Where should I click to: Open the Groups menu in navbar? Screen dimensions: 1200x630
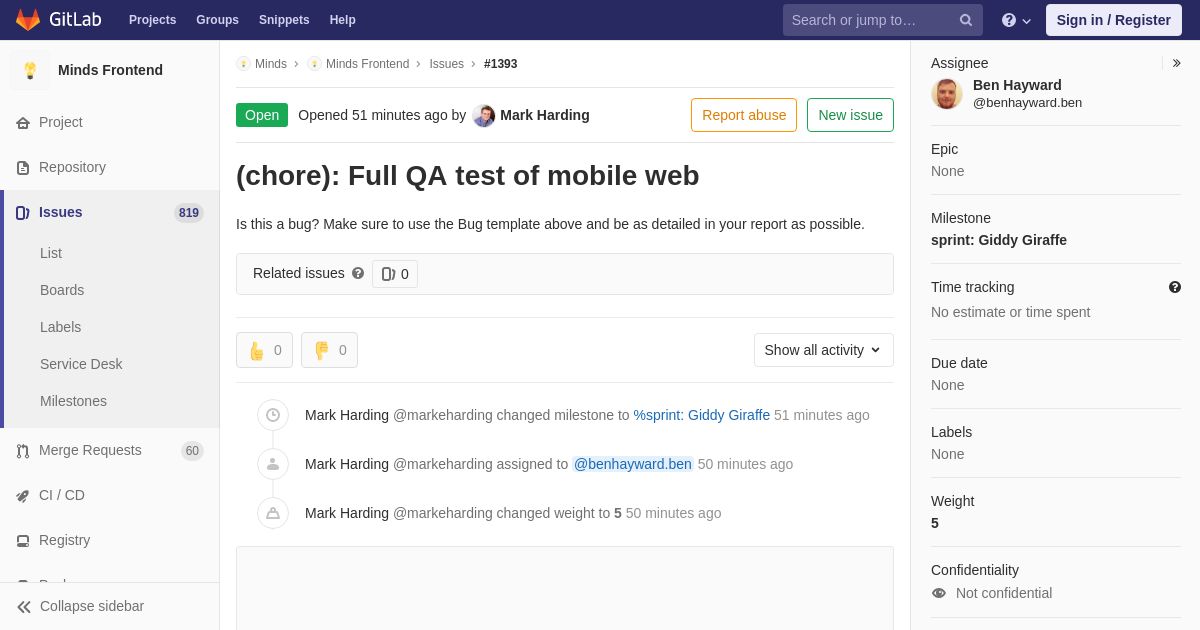[x=217, y=20]
